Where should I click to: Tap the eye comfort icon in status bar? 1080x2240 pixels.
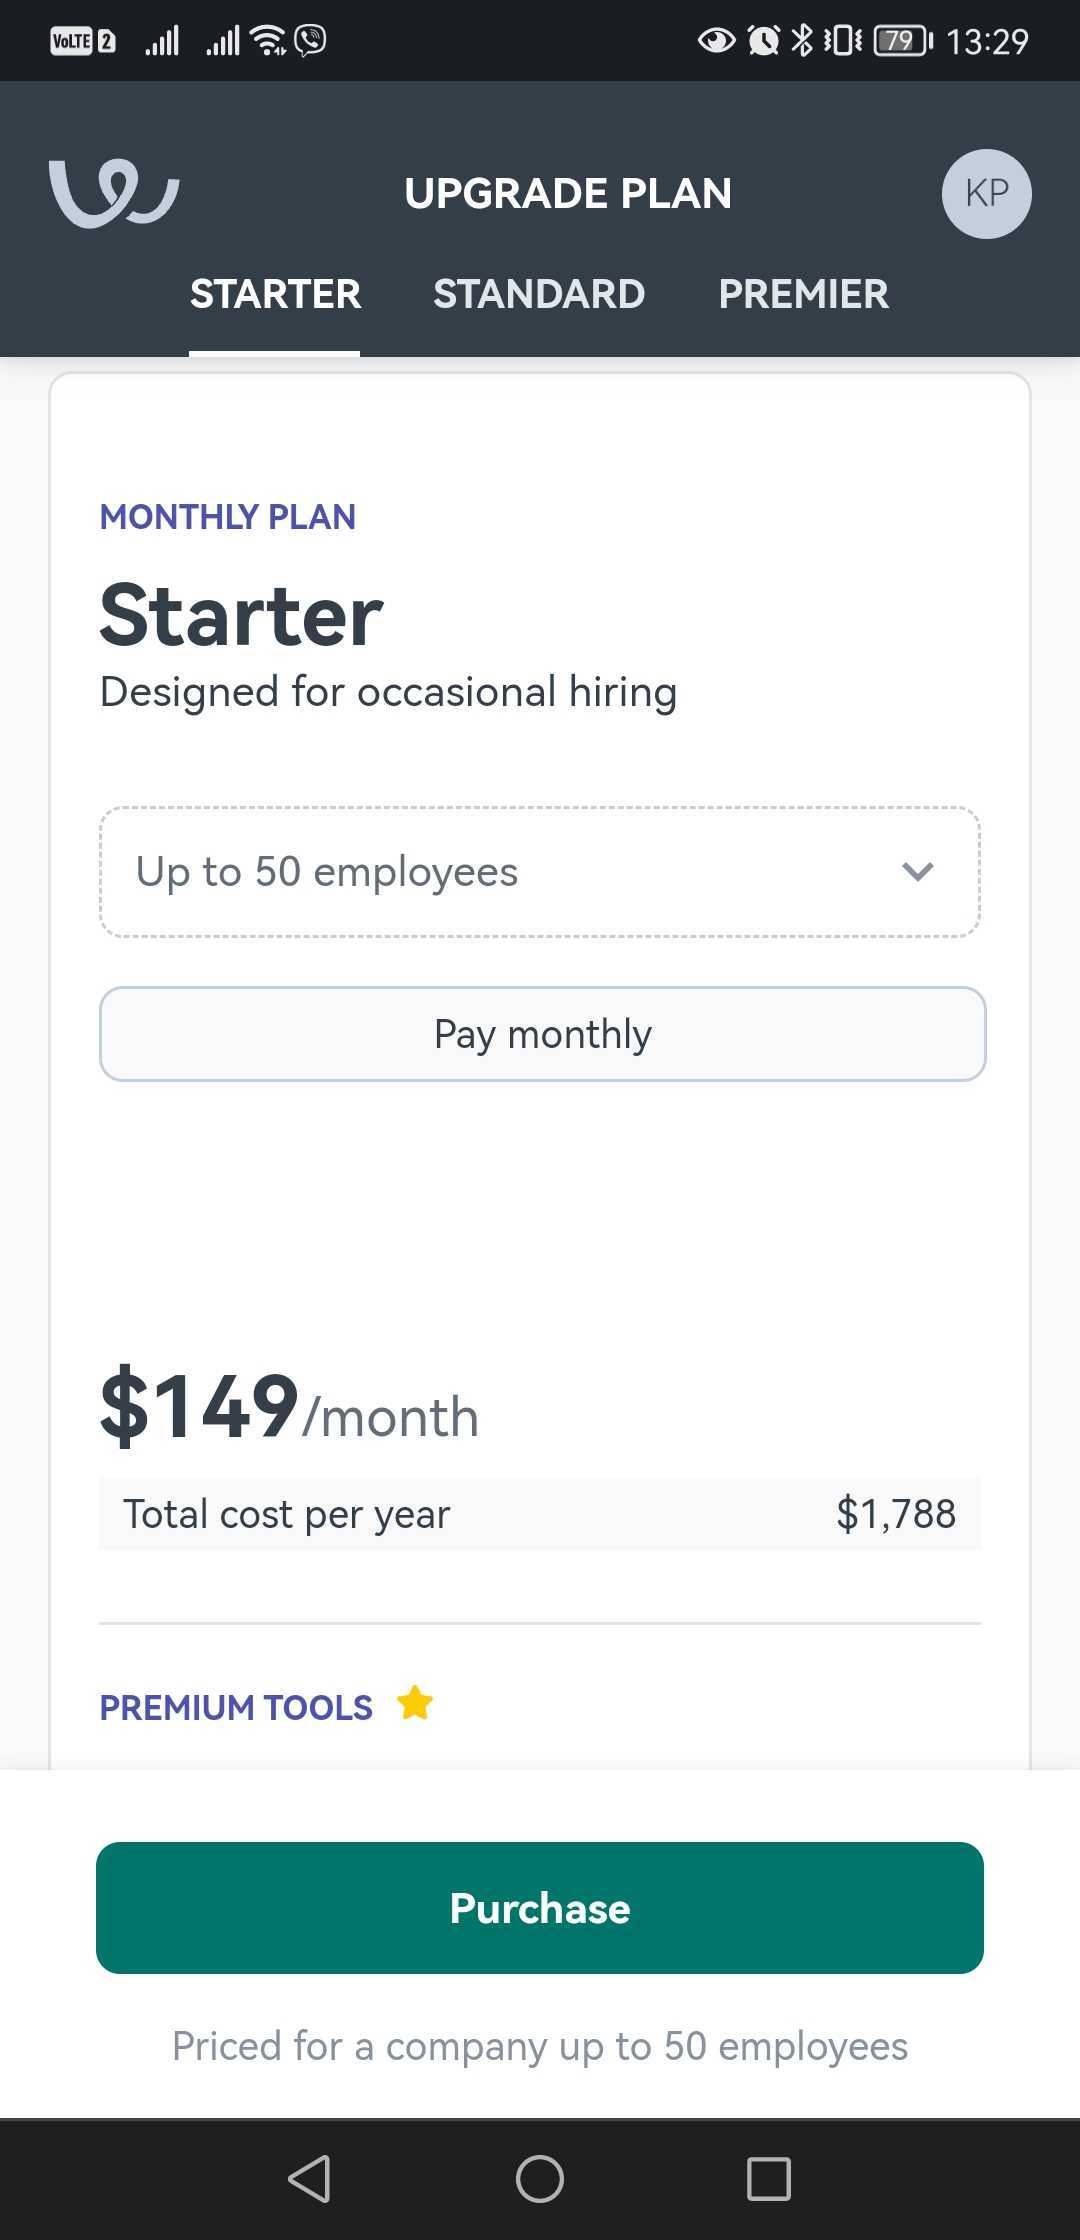point(716,40)
